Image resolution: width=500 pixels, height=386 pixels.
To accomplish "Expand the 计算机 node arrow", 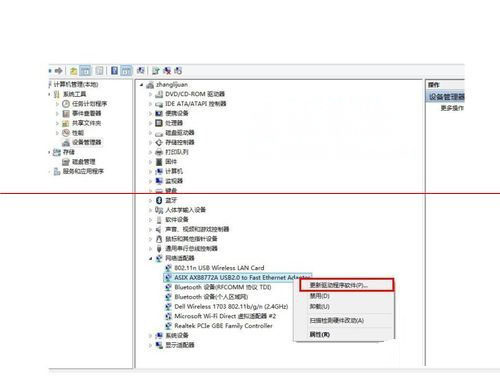I will pyautogui.click(x=150, y=172).
